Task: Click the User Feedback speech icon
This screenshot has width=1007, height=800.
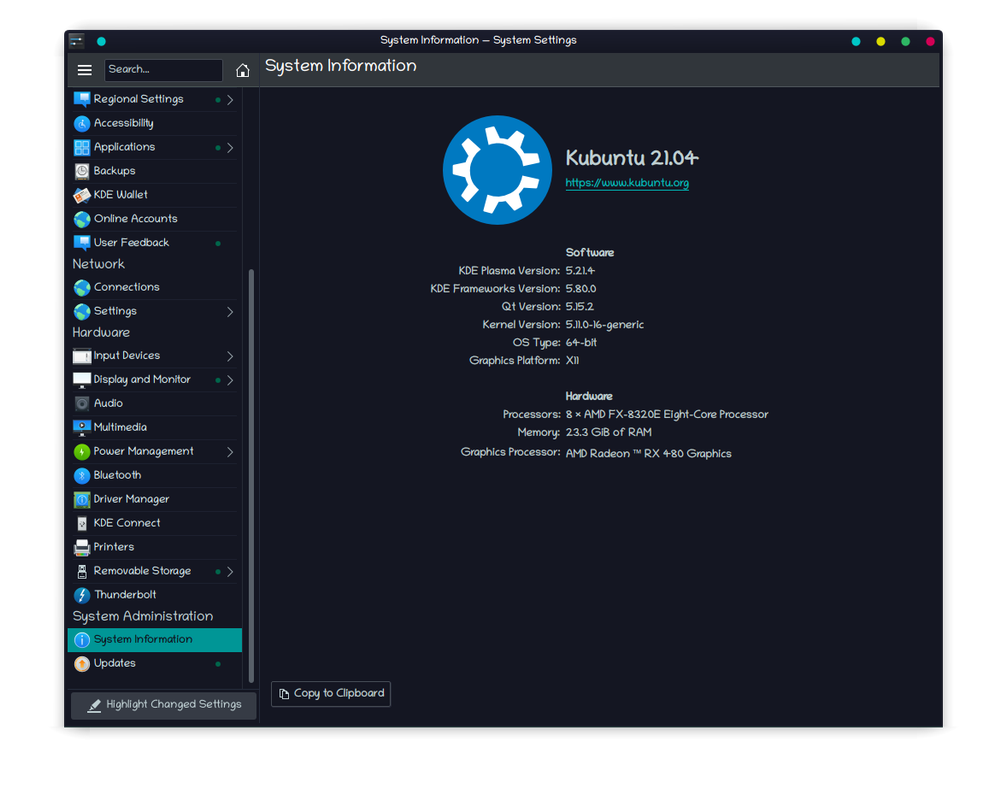Action: pyautogui.click(x=82, y=243)
